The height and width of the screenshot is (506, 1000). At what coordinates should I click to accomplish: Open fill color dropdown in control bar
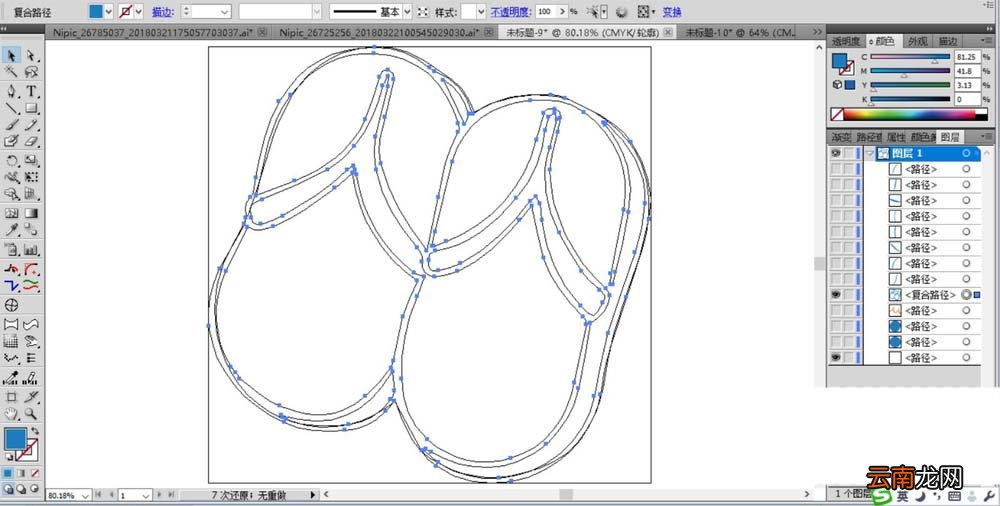coord(108,11)
